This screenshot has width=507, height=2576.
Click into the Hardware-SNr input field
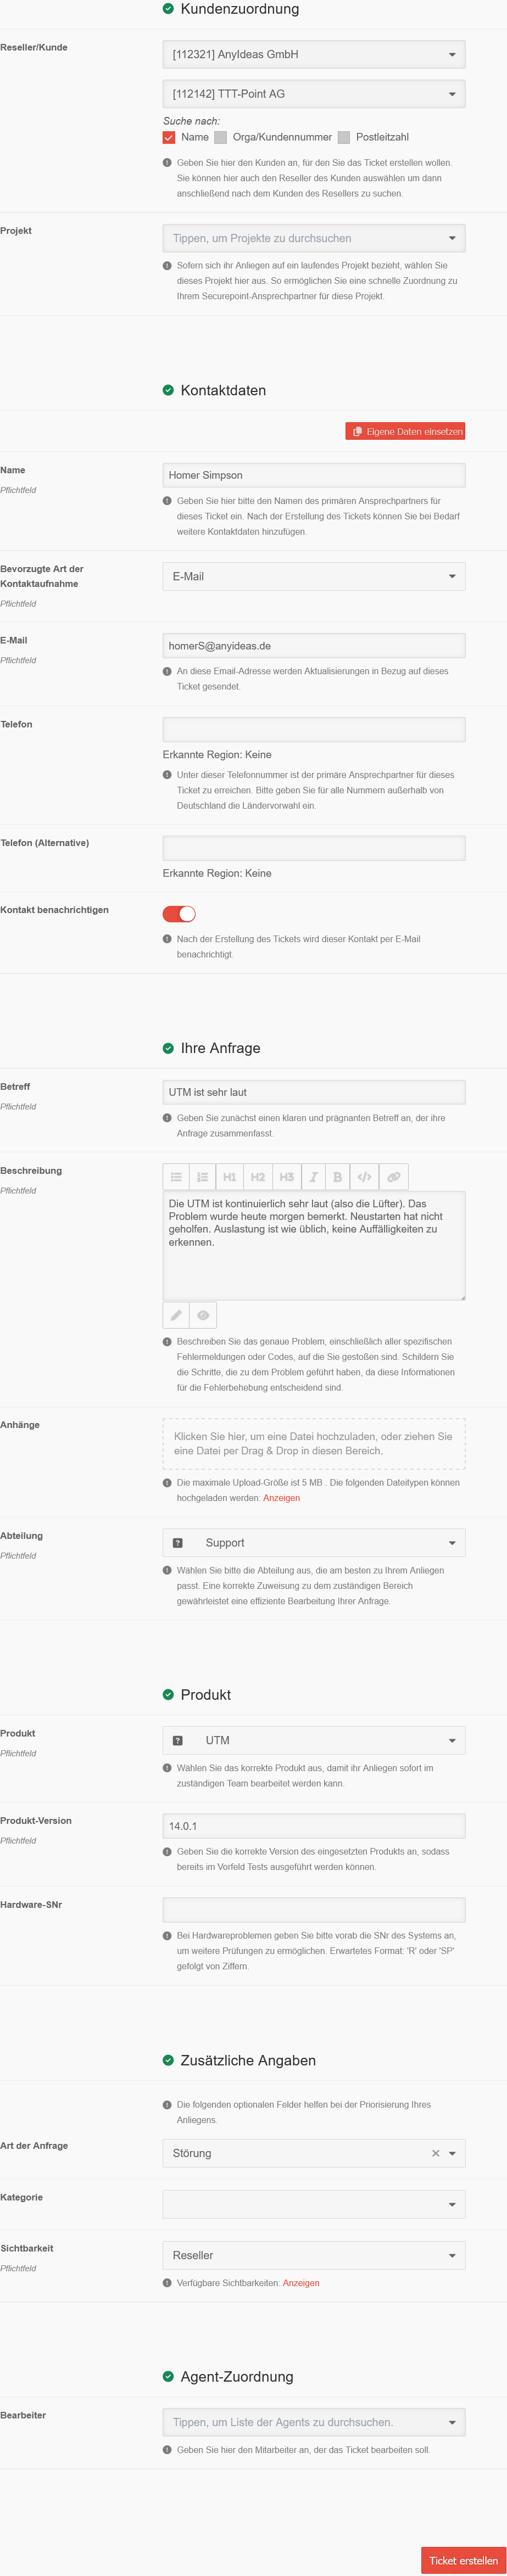coord(313,1910)
